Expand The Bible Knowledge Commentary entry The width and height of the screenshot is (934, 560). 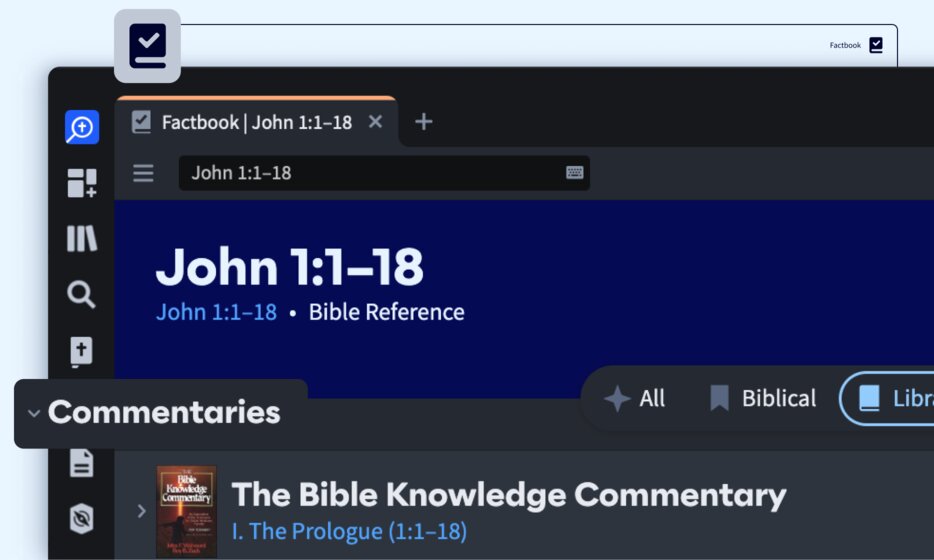click(x=141, y=511)
